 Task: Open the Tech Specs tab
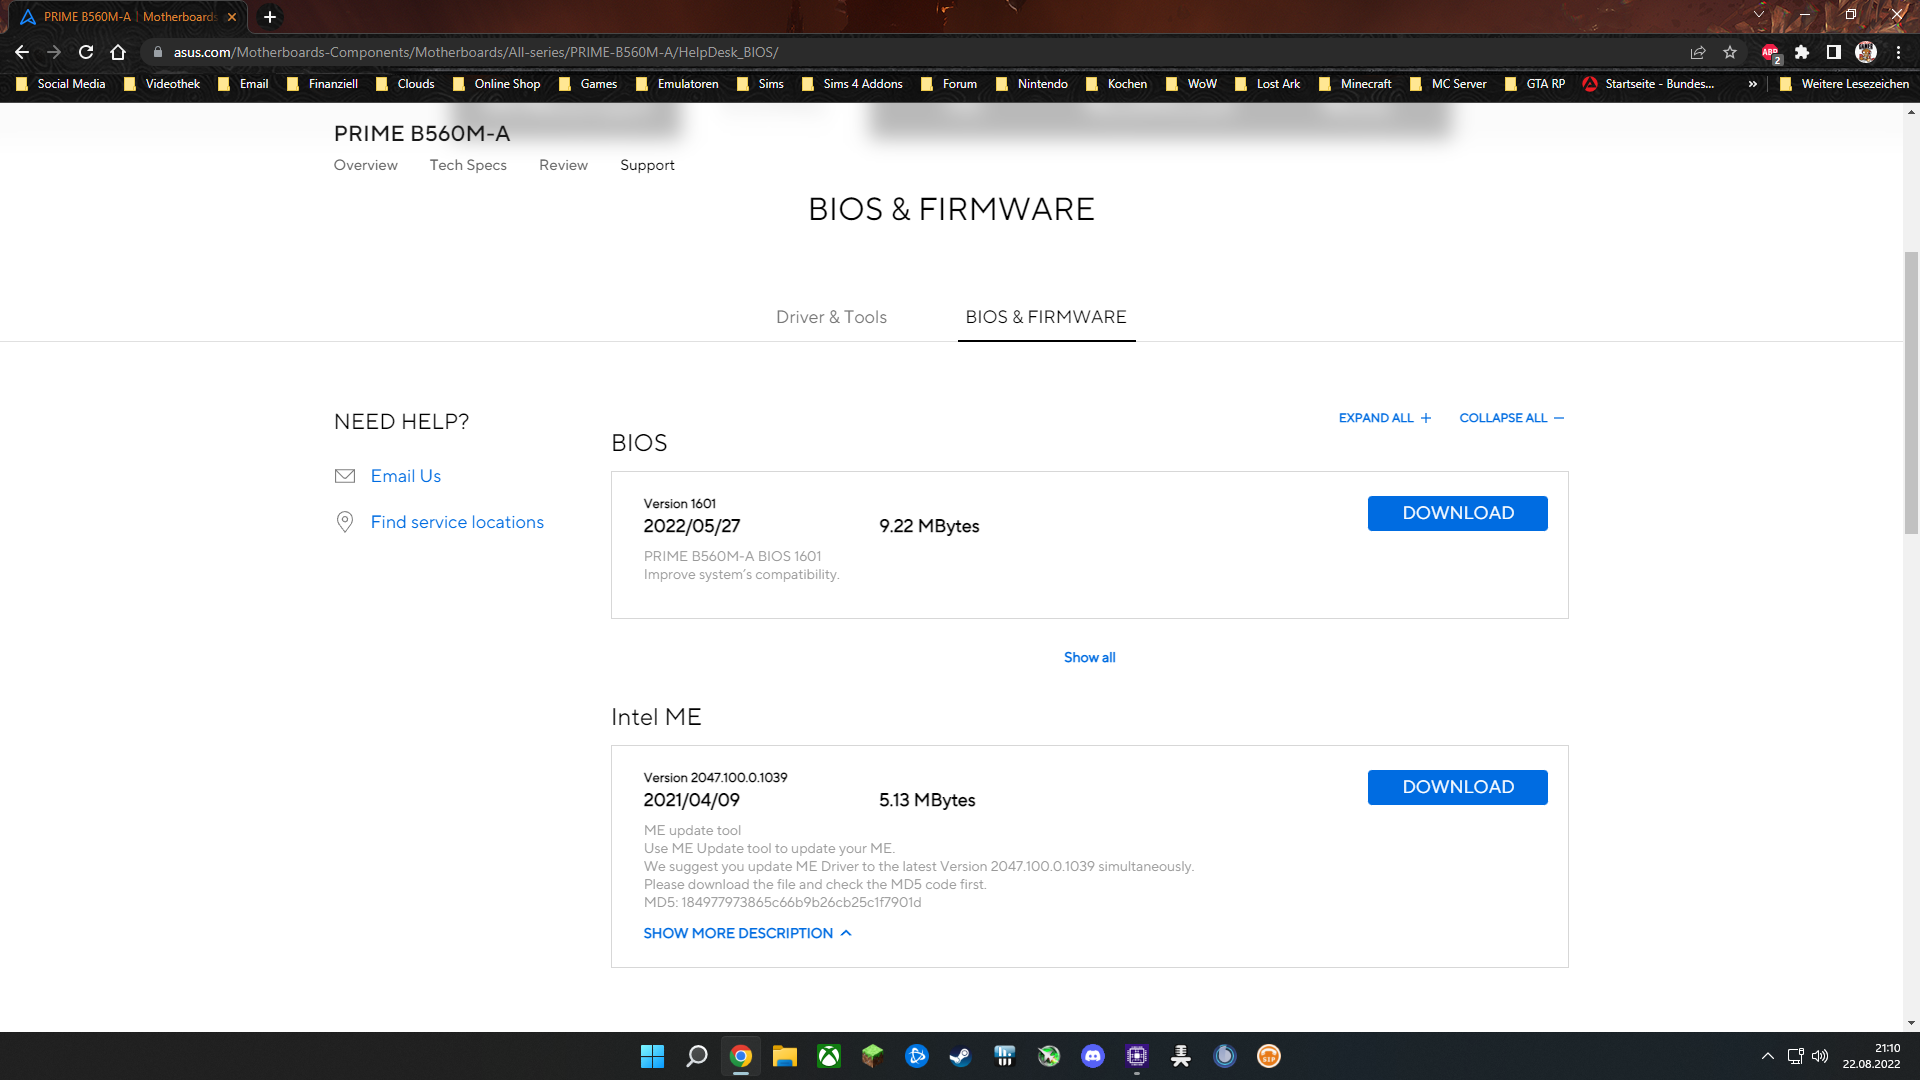pos(468,165)
